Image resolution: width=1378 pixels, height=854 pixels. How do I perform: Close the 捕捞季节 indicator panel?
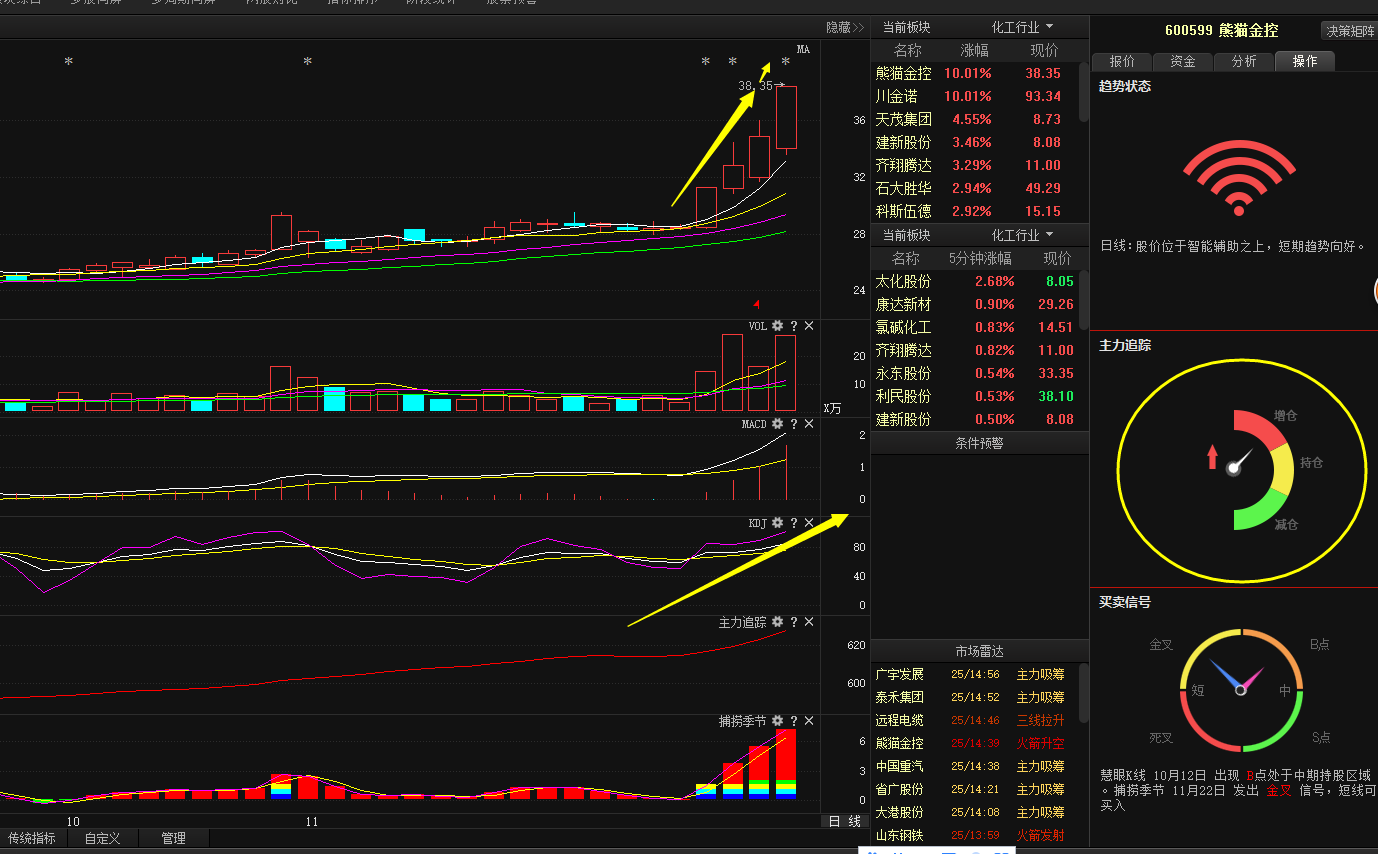809,721
